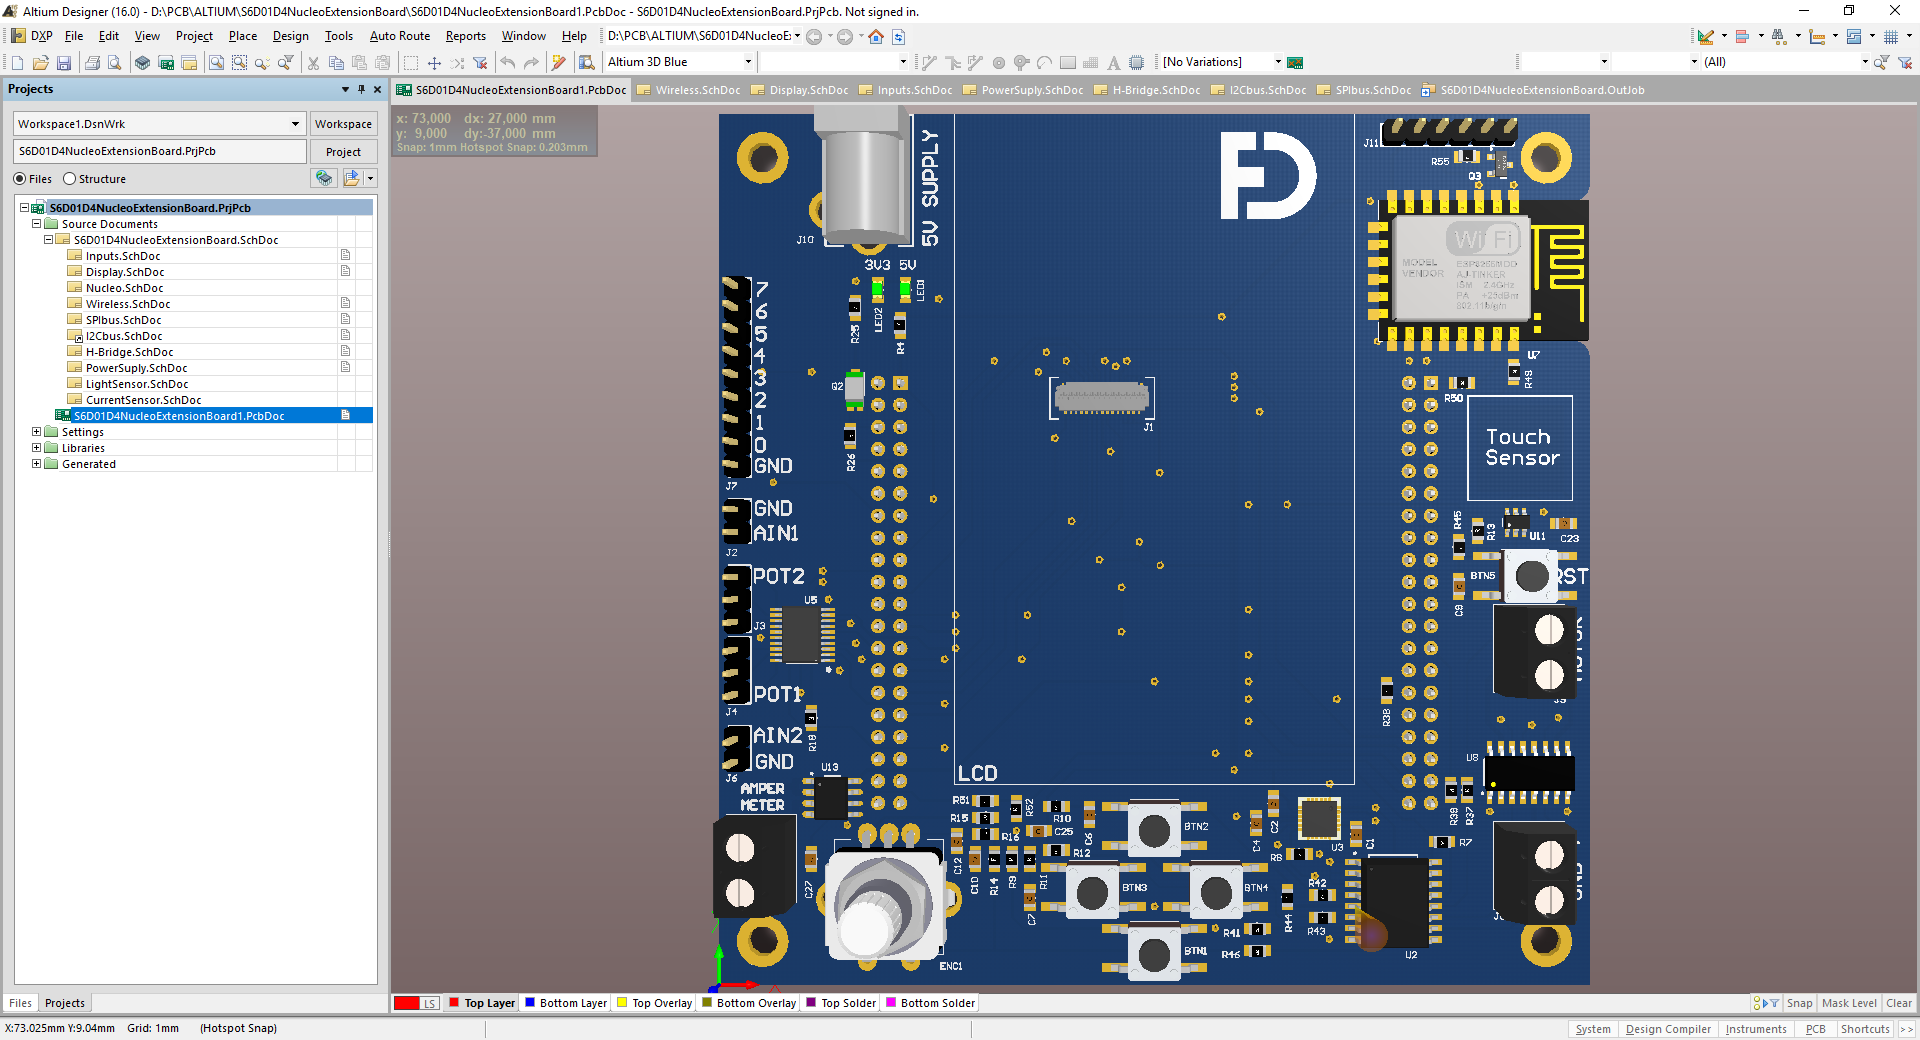
Task: Expand the Libraries folder
Action: [x=37, y=448]
